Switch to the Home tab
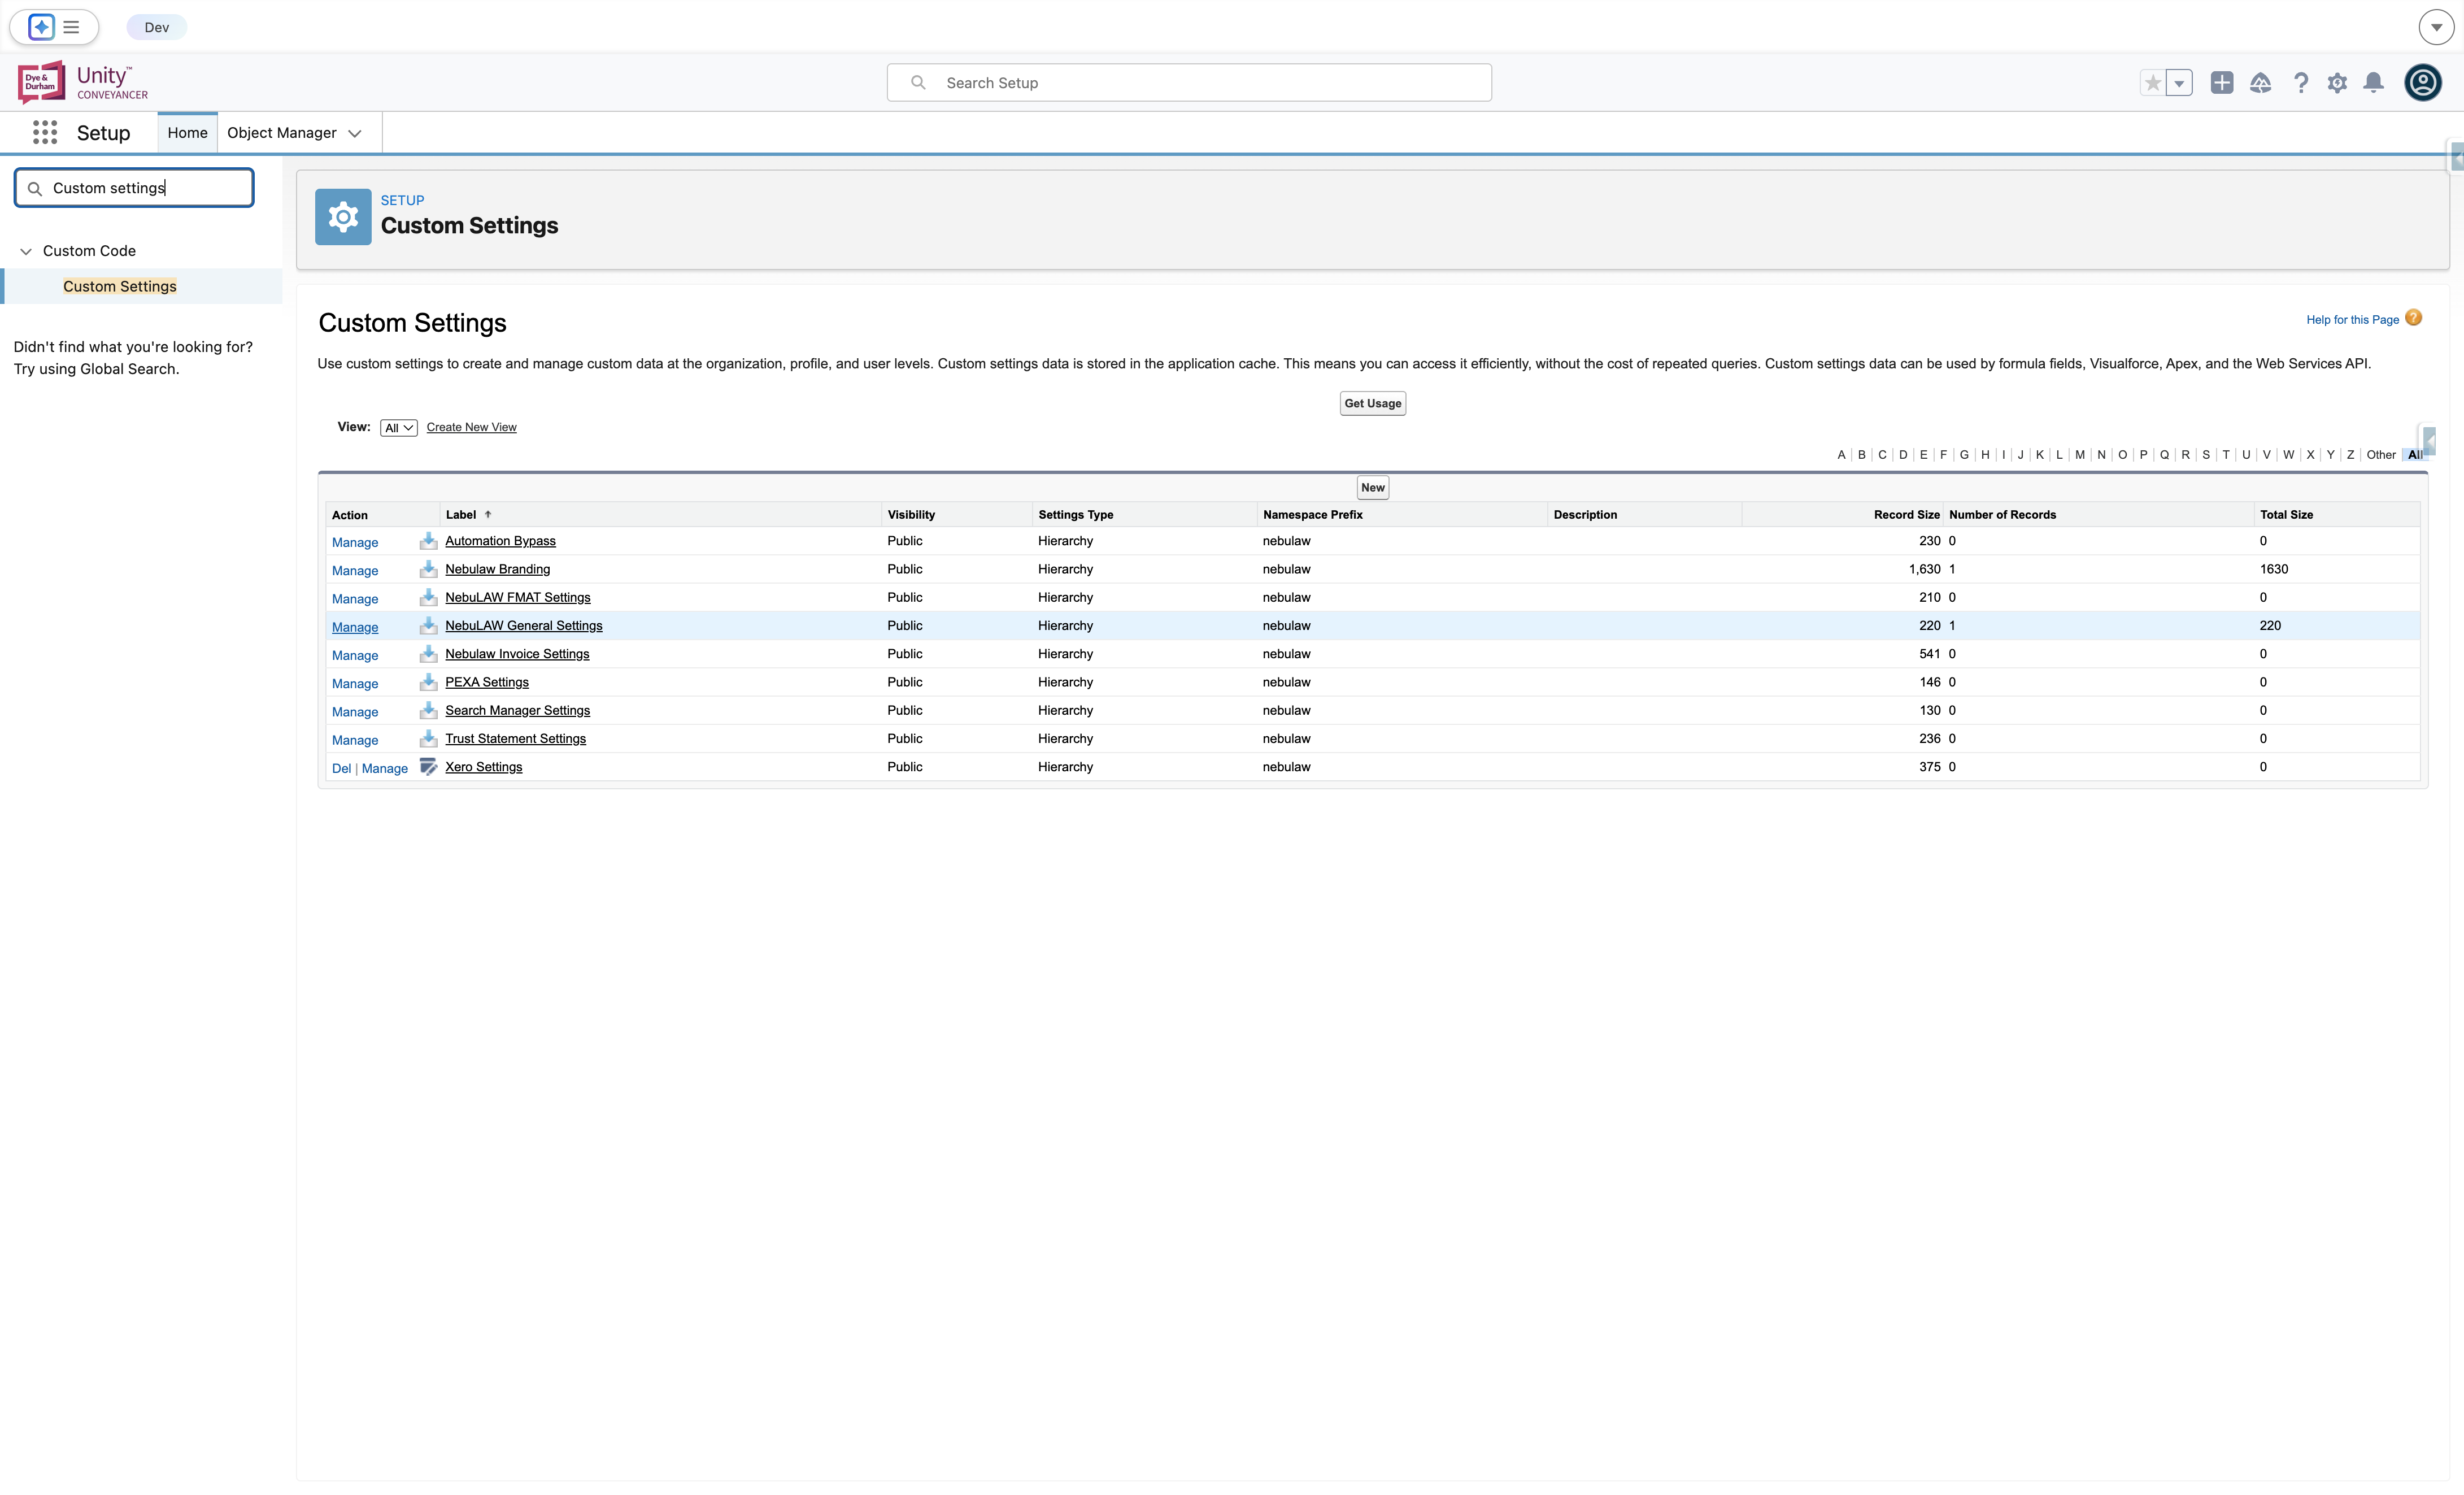Viewport: 2464px width, 1495px height. pyautogui.click(x=187, y=133)
